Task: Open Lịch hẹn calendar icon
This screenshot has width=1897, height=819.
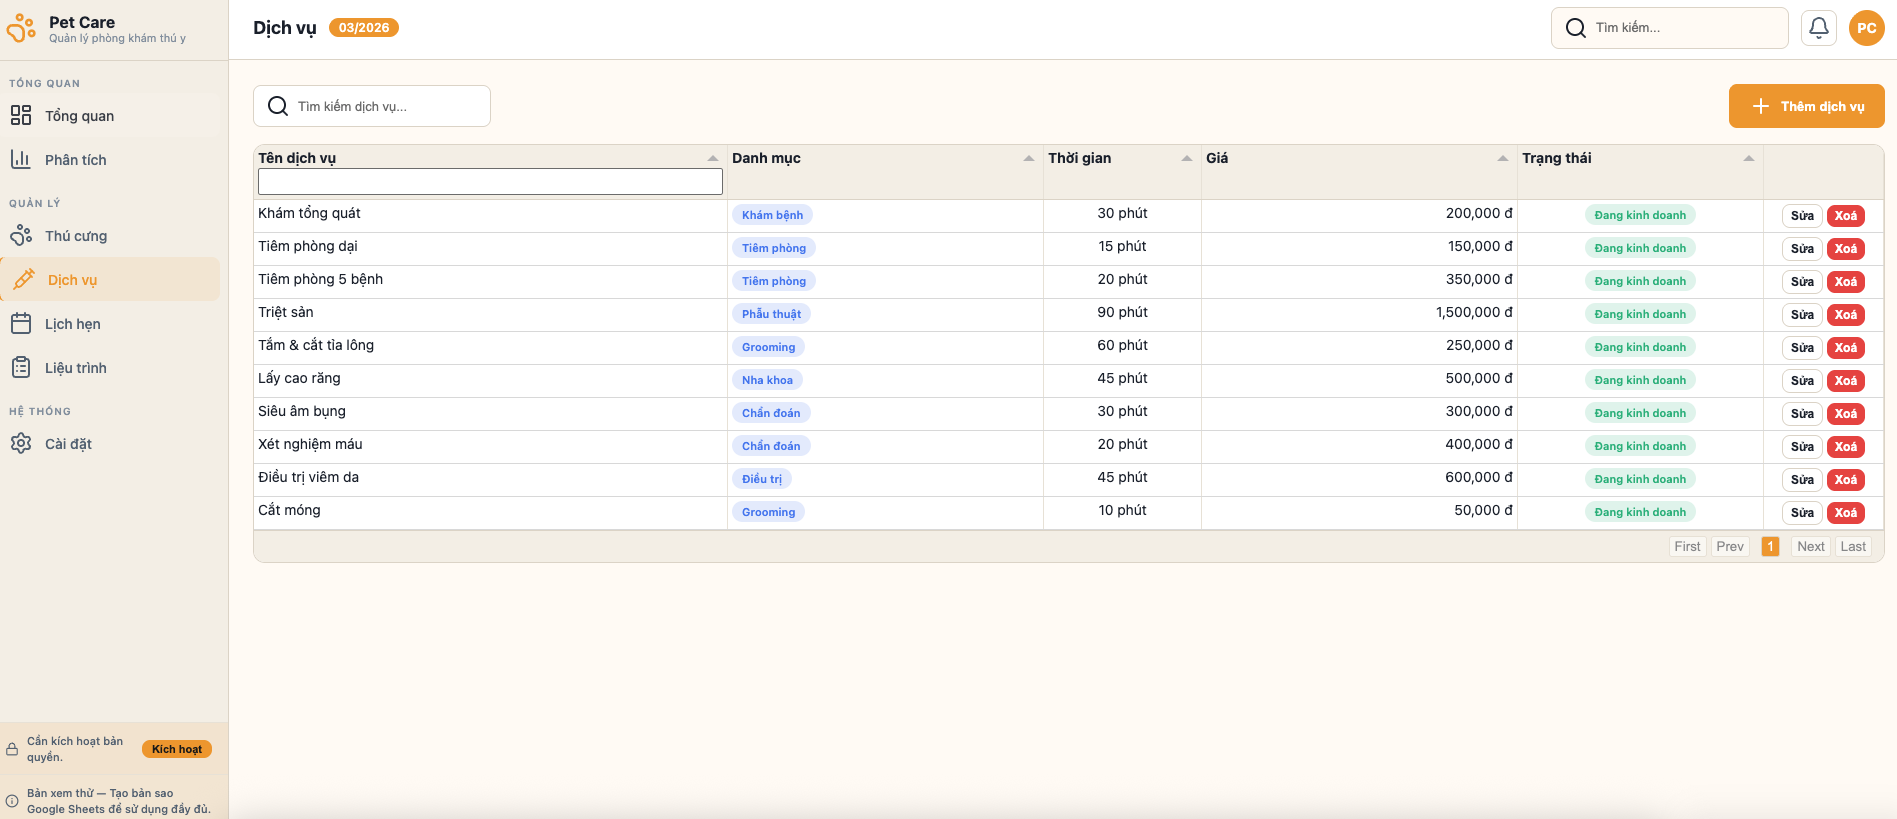Action: click(21, 324)
